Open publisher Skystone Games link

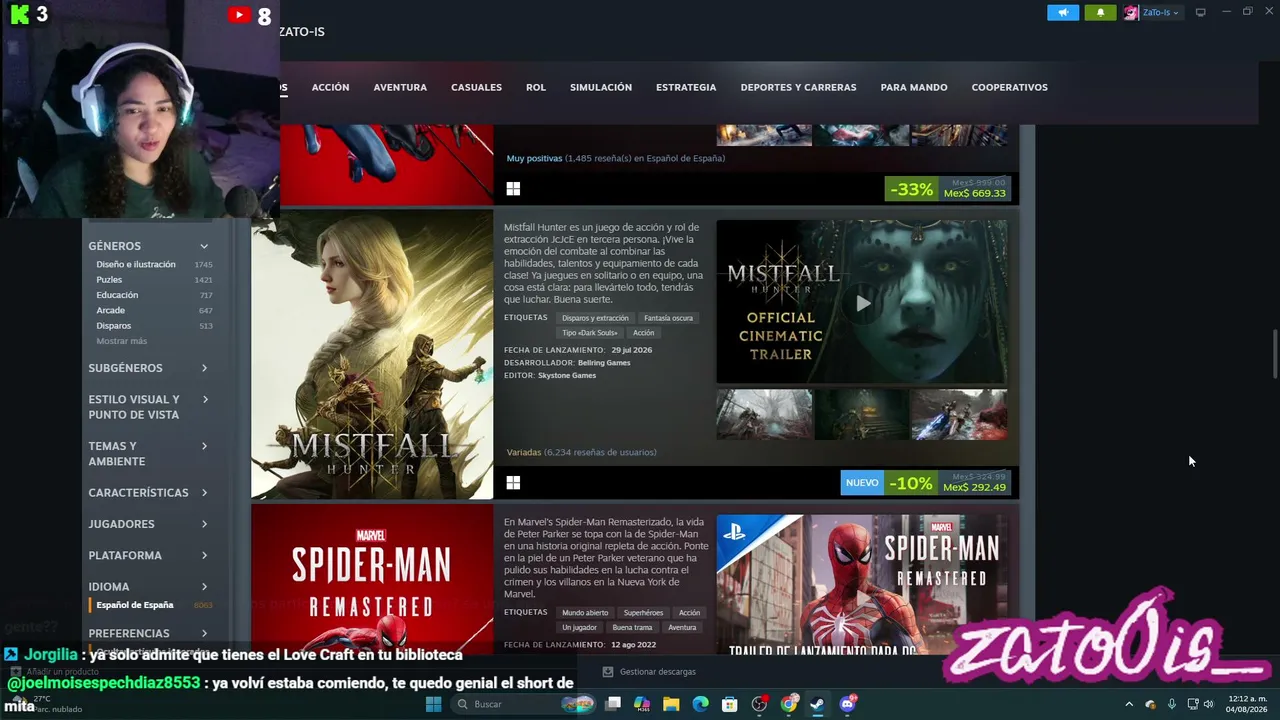click(x=567, y=376)
